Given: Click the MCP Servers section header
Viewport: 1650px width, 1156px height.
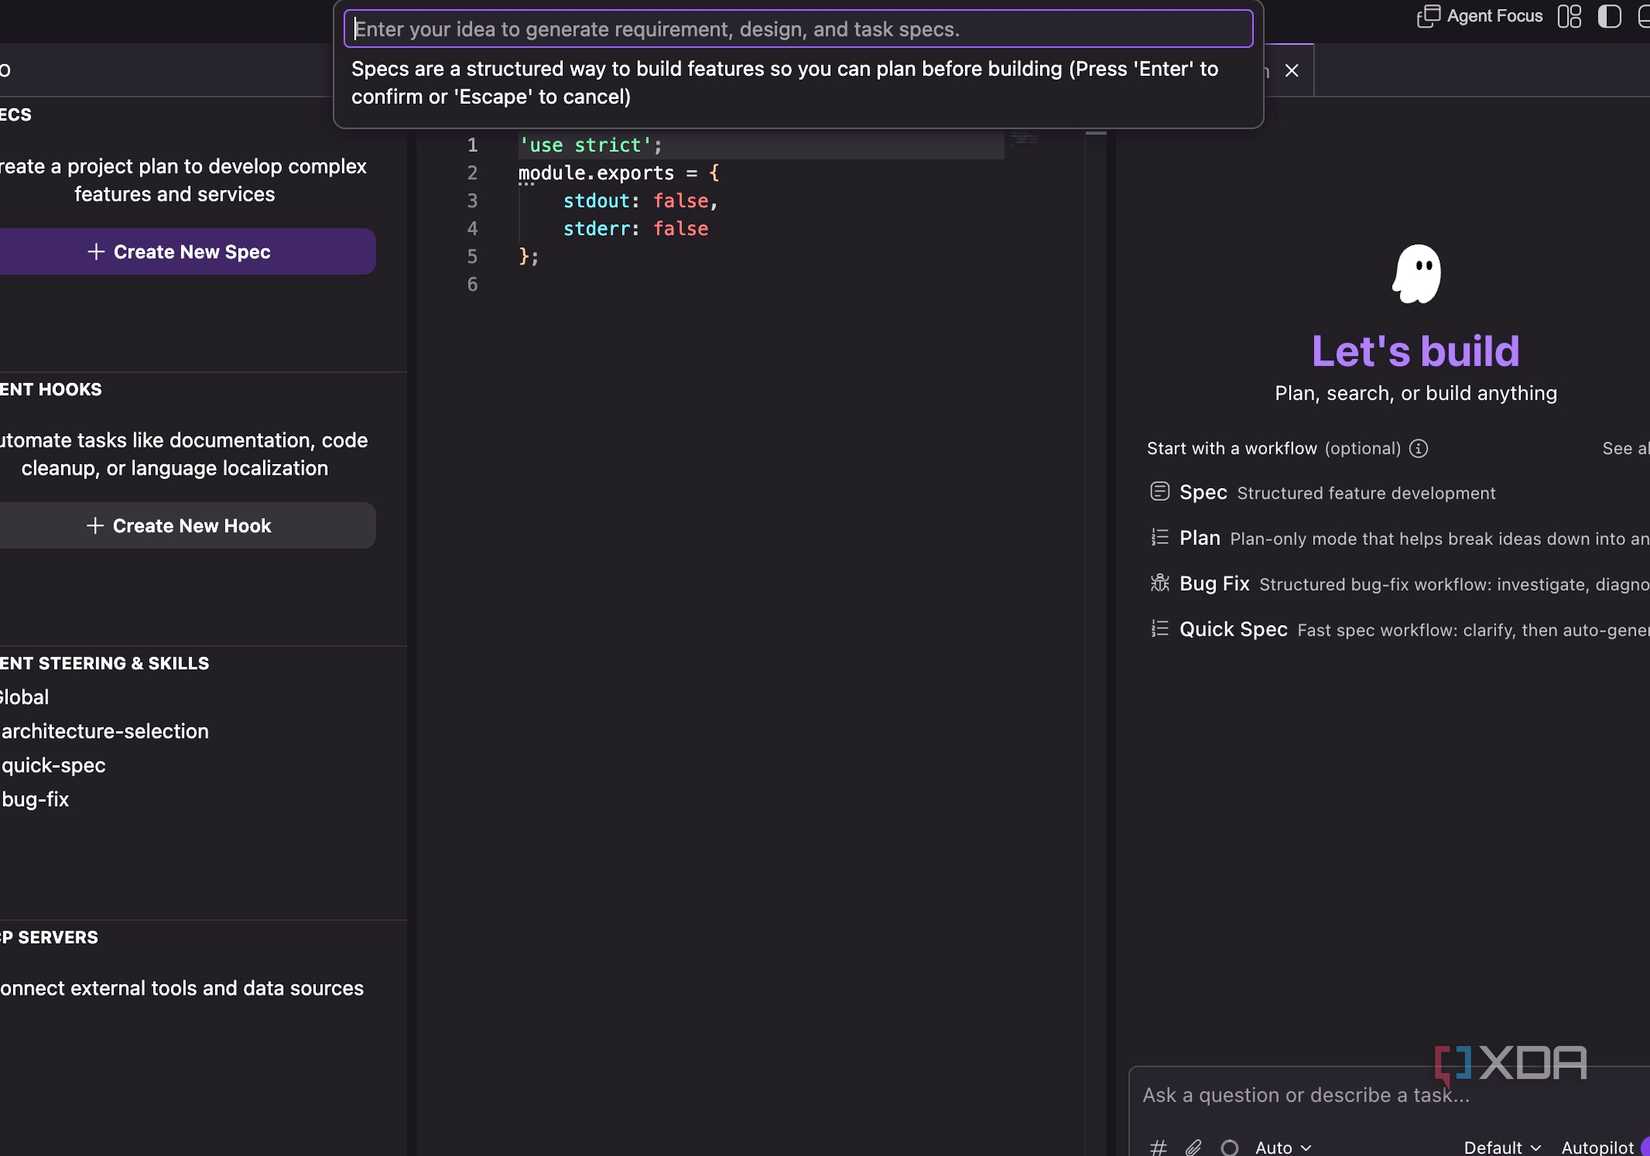Looking at the screenshot, I should pos(49,937).
